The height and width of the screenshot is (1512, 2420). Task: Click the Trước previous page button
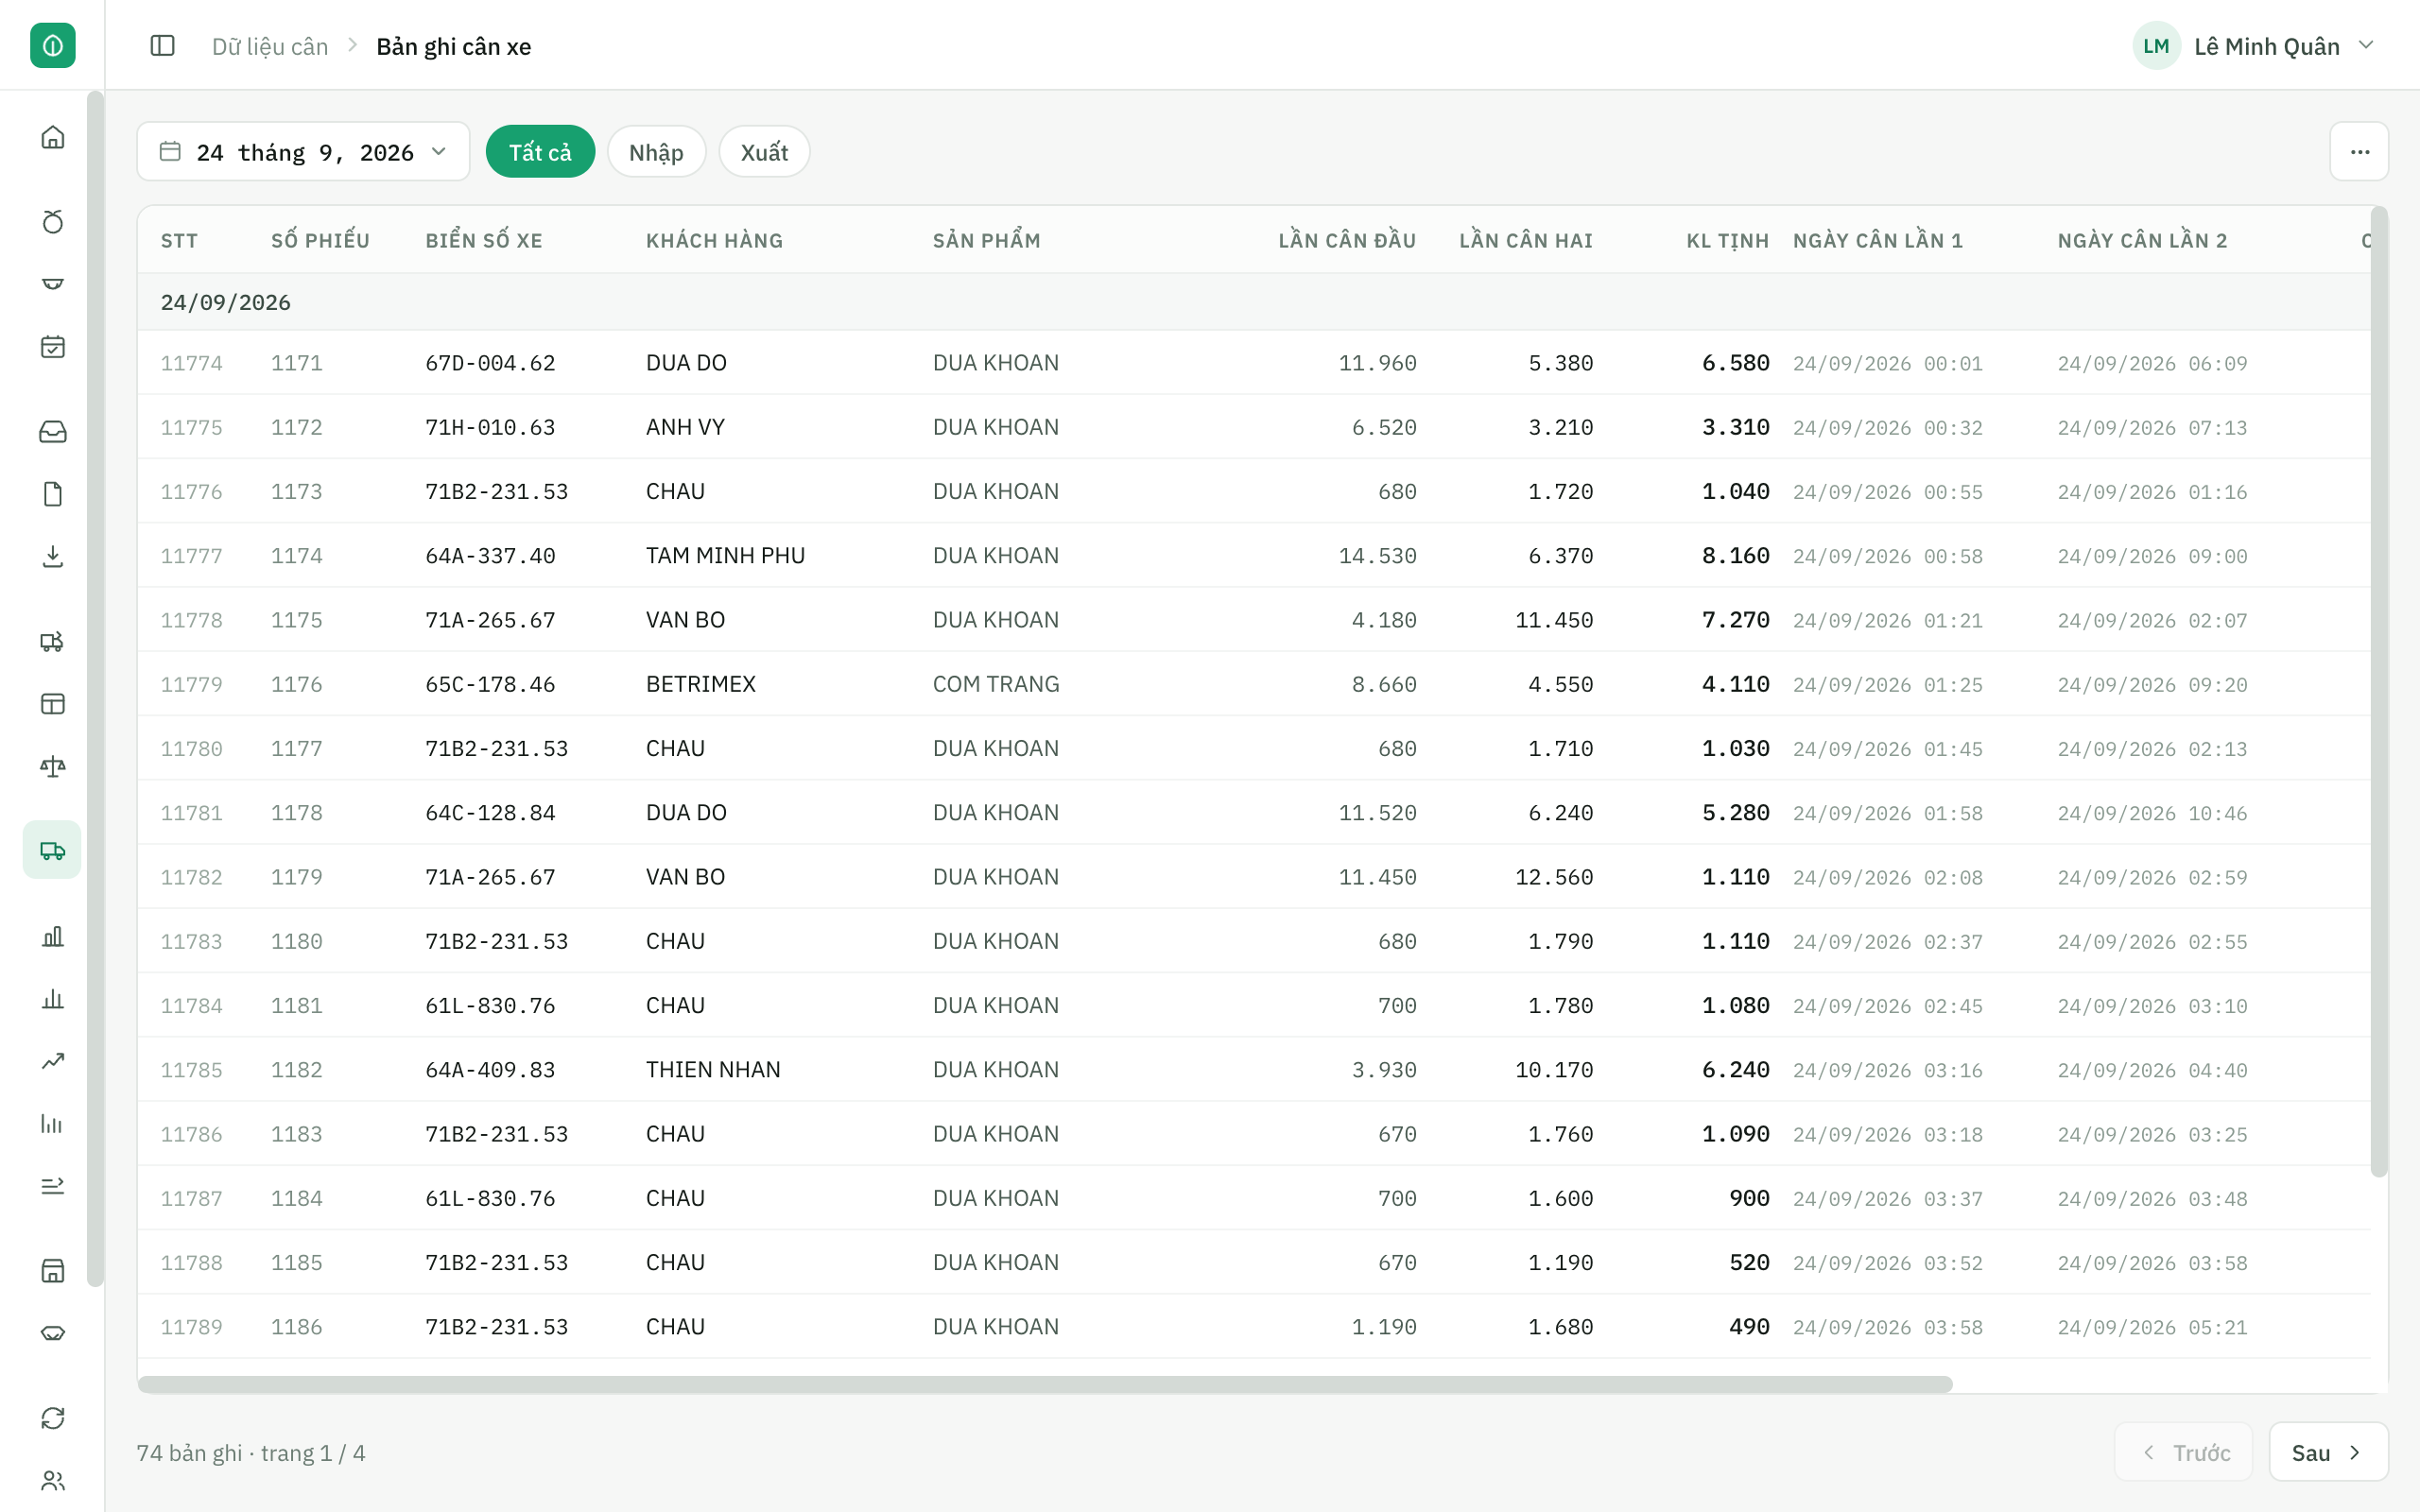coord(2184,1452)
